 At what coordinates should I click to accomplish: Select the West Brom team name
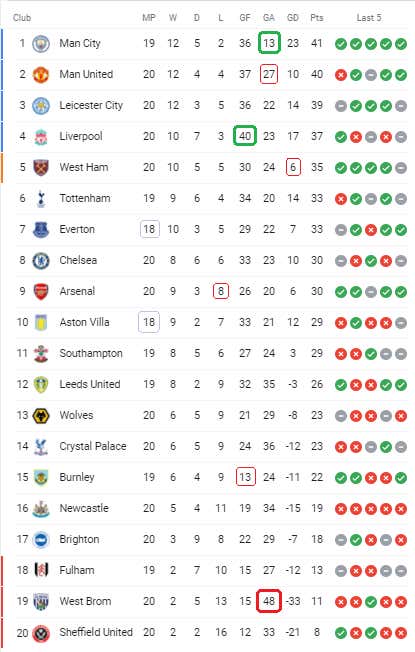[85, 601]
